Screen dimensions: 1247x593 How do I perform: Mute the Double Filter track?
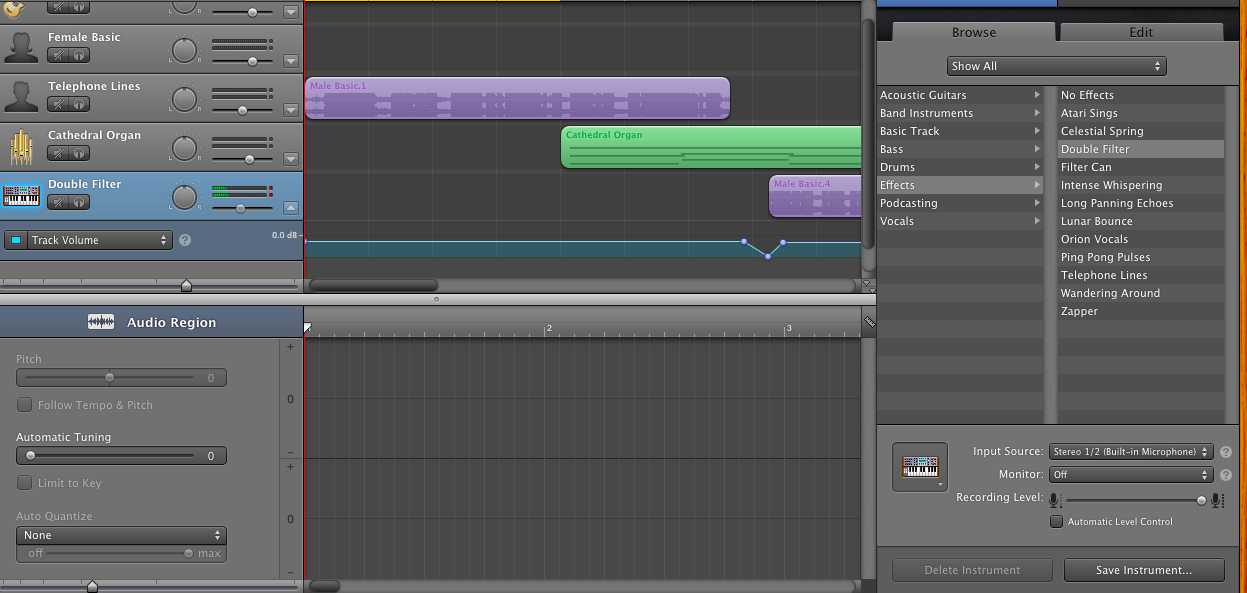59,202
